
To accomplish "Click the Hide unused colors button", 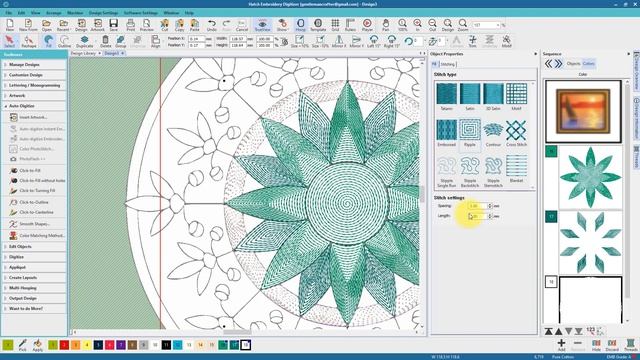I will click(x=596, y=344).
